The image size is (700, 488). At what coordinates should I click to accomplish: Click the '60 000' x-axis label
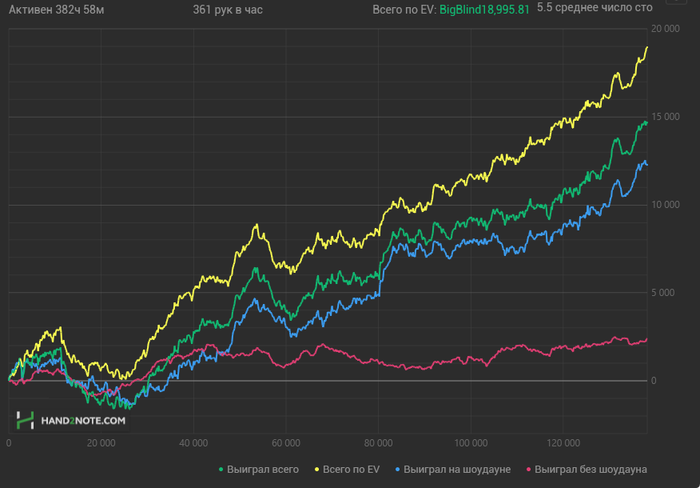[286, 443]
